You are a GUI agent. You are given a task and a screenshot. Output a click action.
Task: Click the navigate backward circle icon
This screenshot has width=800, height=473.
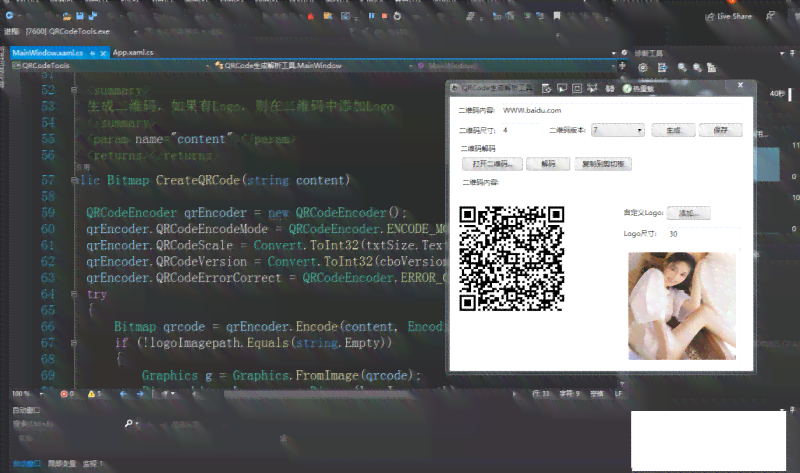click(9, 16)
